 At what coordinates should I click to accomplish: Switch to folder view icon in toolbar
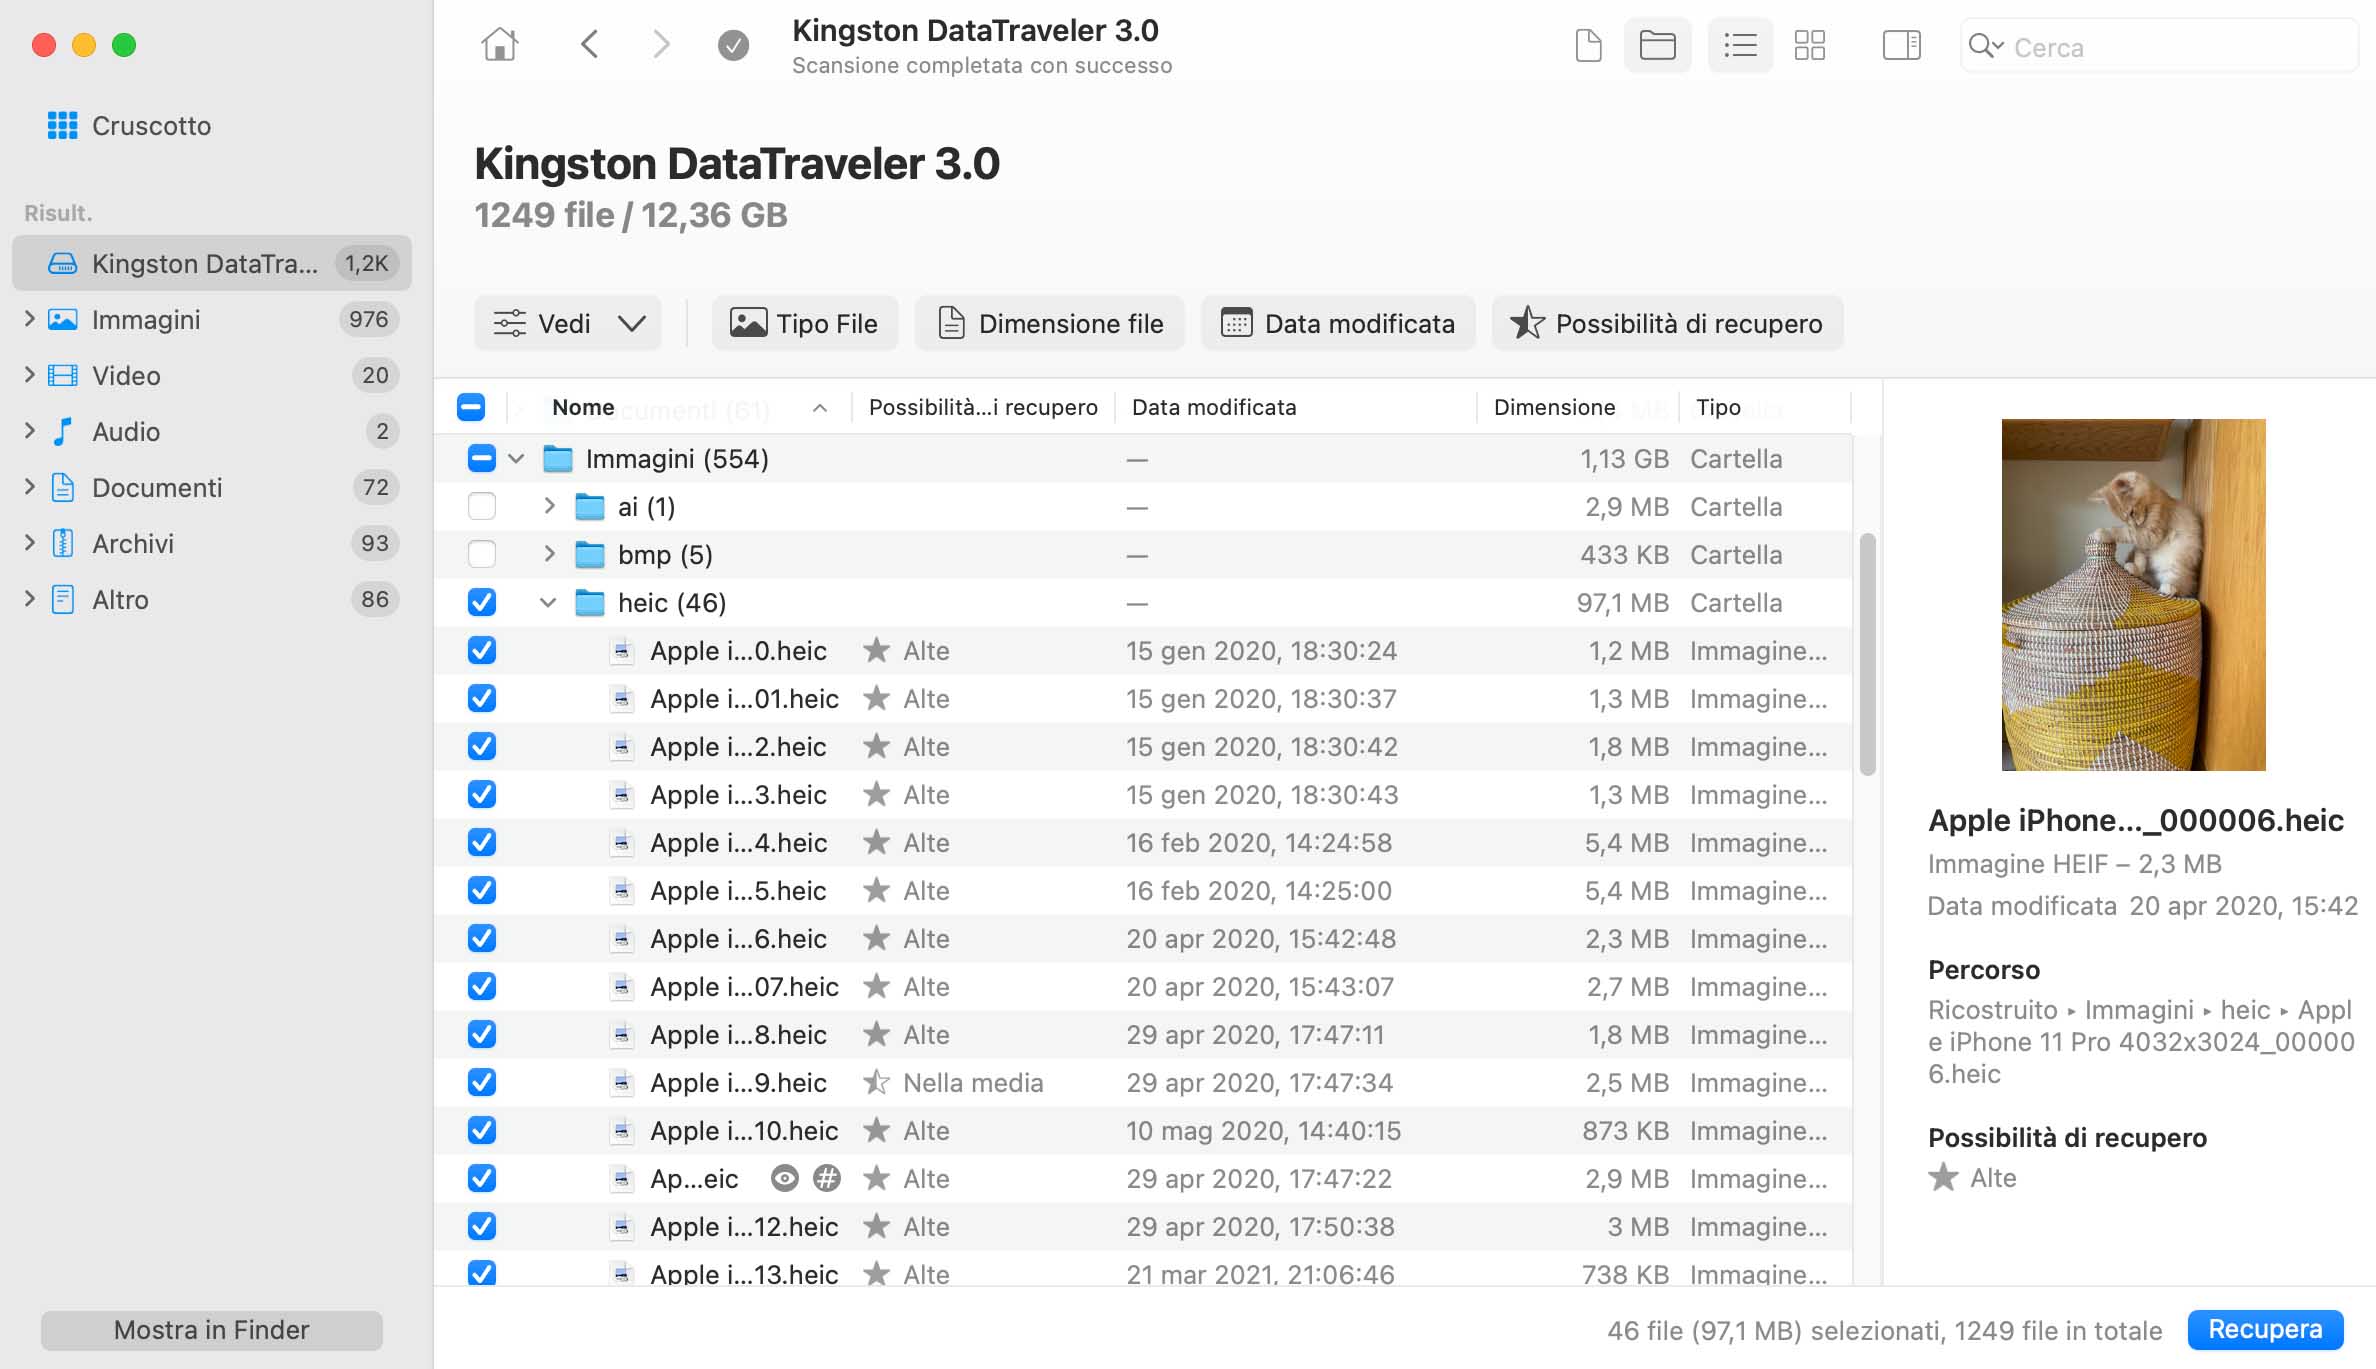click(1657, 45)
